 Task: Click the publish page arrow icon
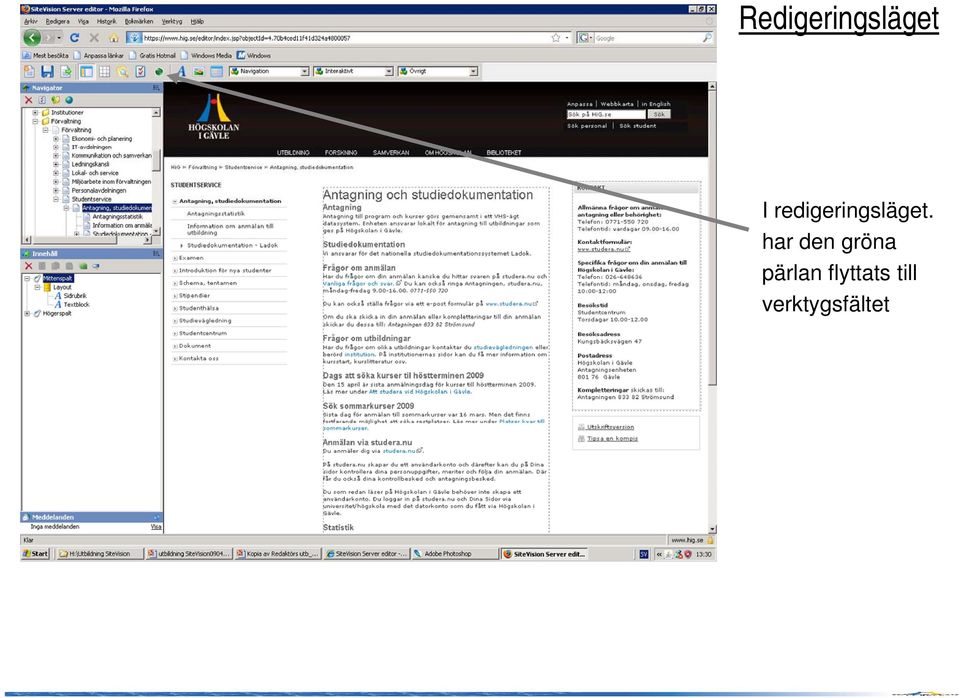(66, 72)
